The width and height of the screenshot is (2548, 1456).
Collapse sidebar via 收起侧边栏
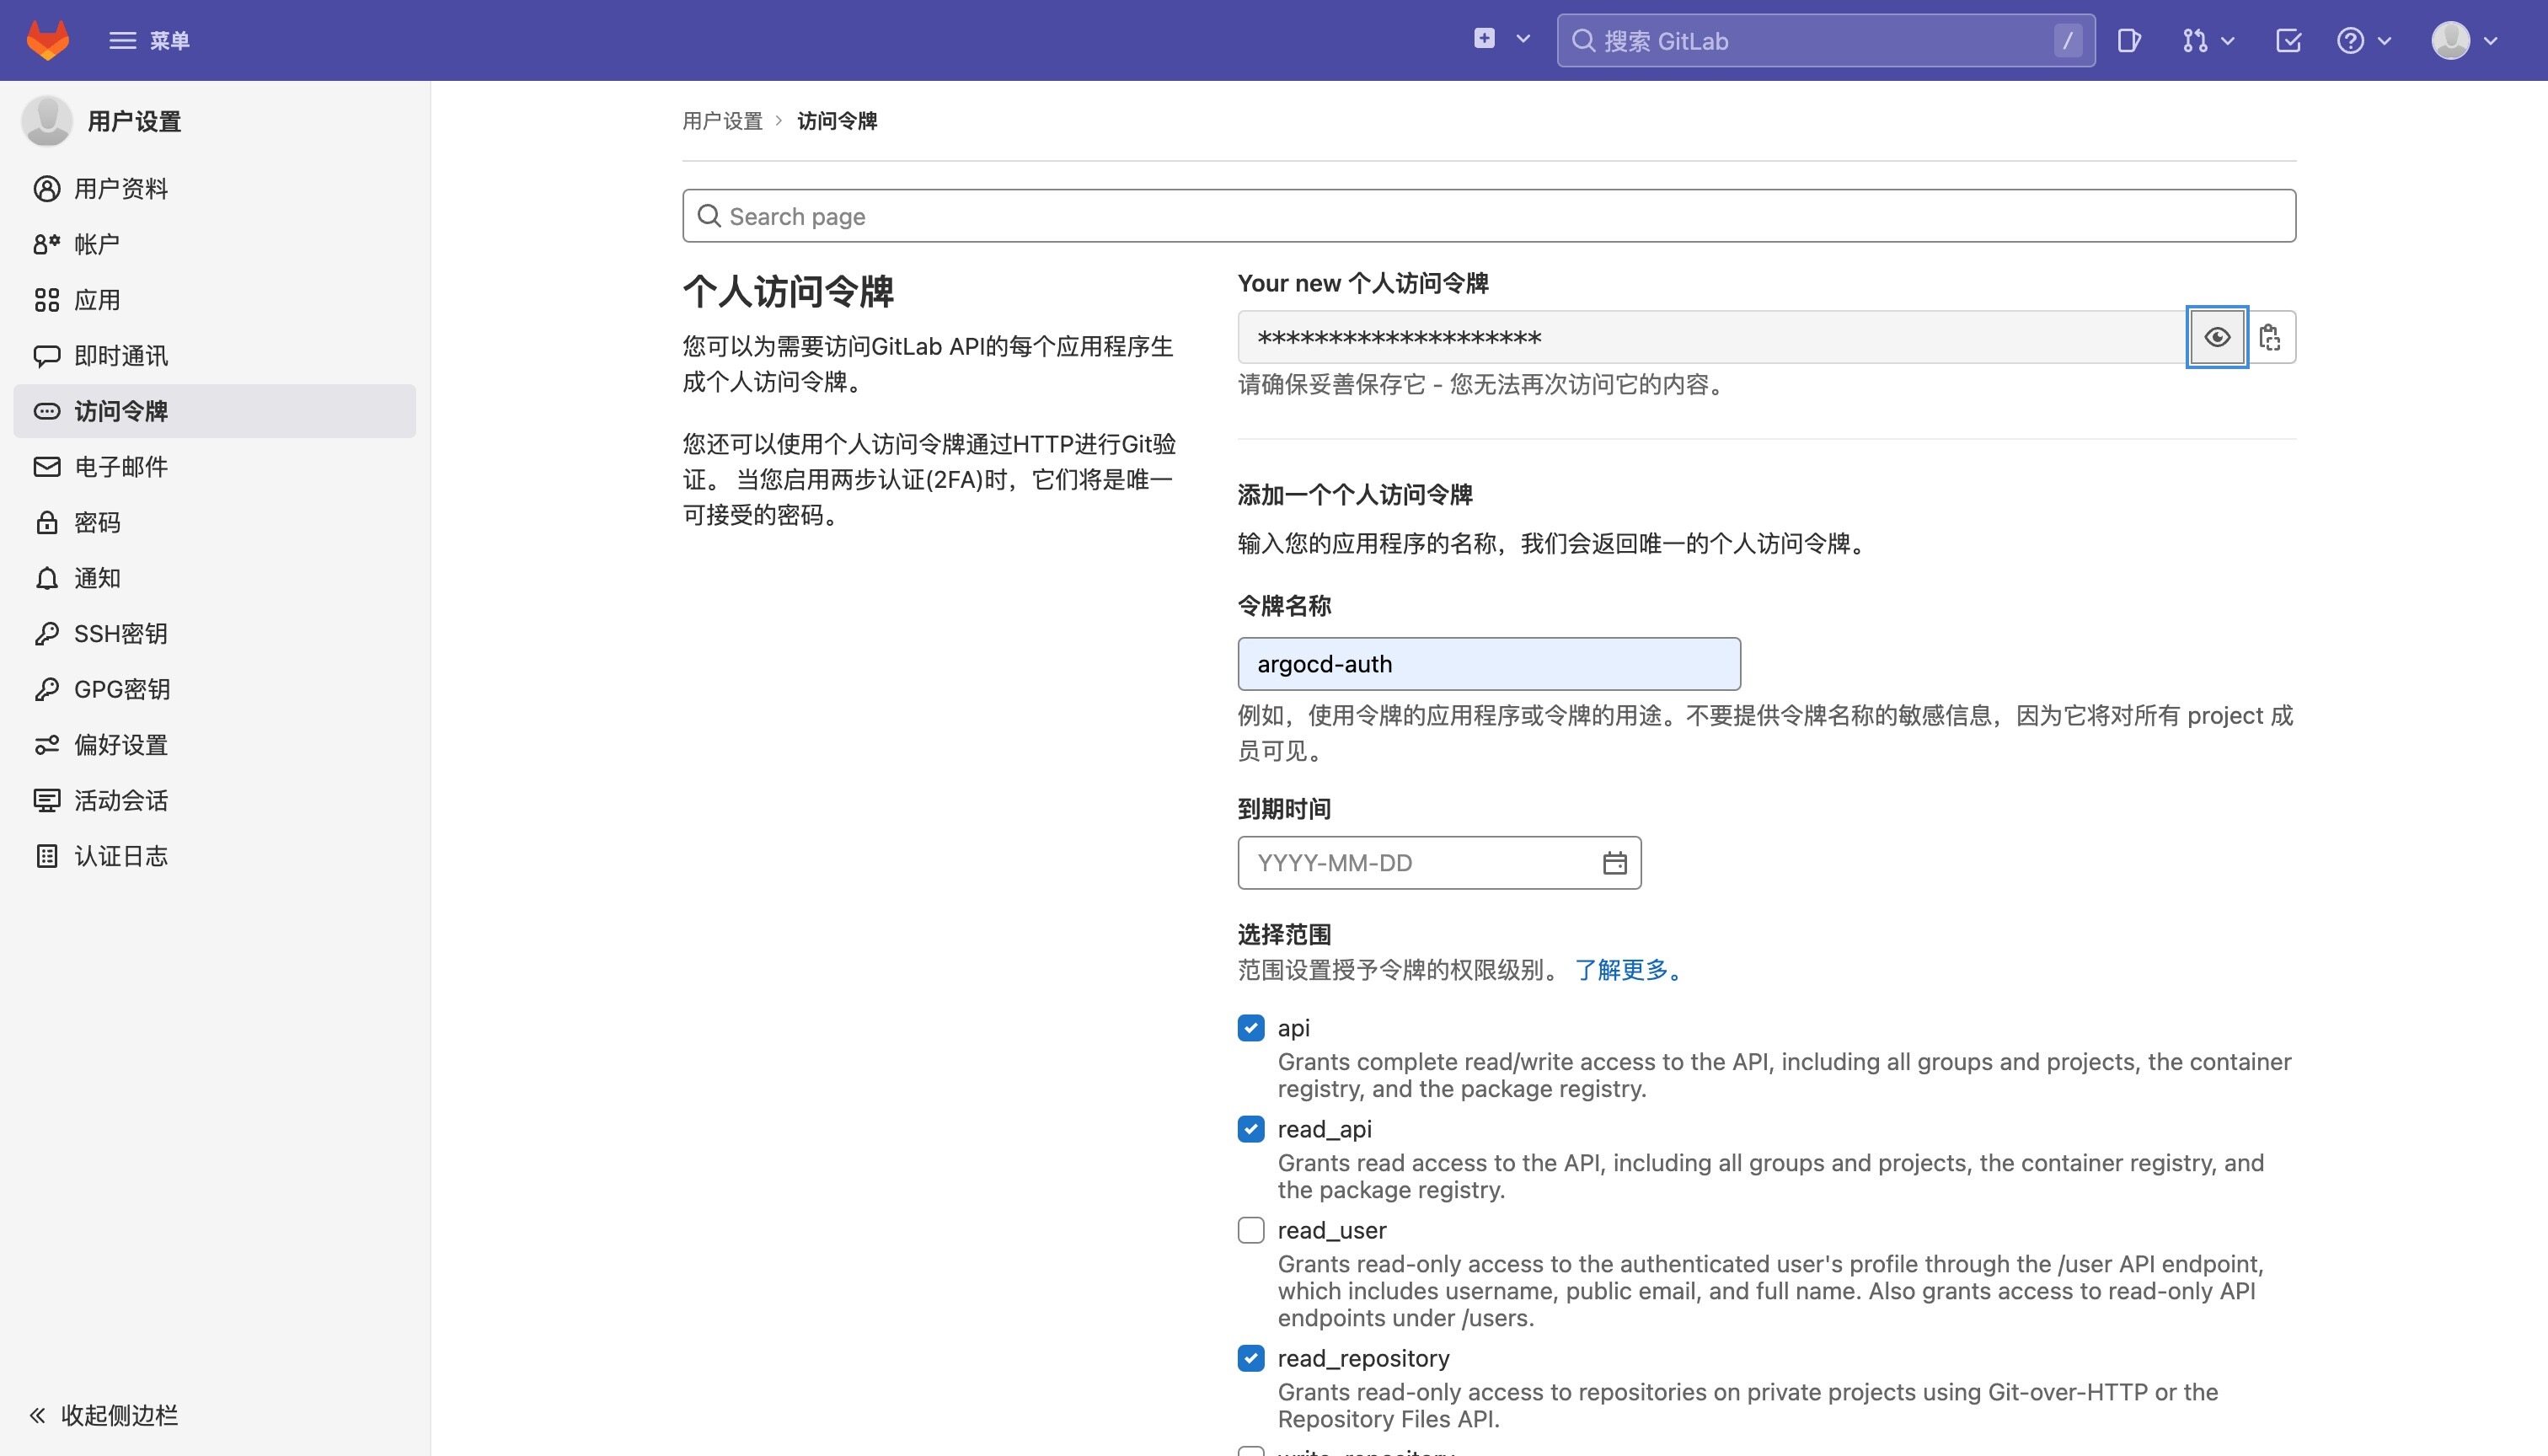[x=104, y=1415]
